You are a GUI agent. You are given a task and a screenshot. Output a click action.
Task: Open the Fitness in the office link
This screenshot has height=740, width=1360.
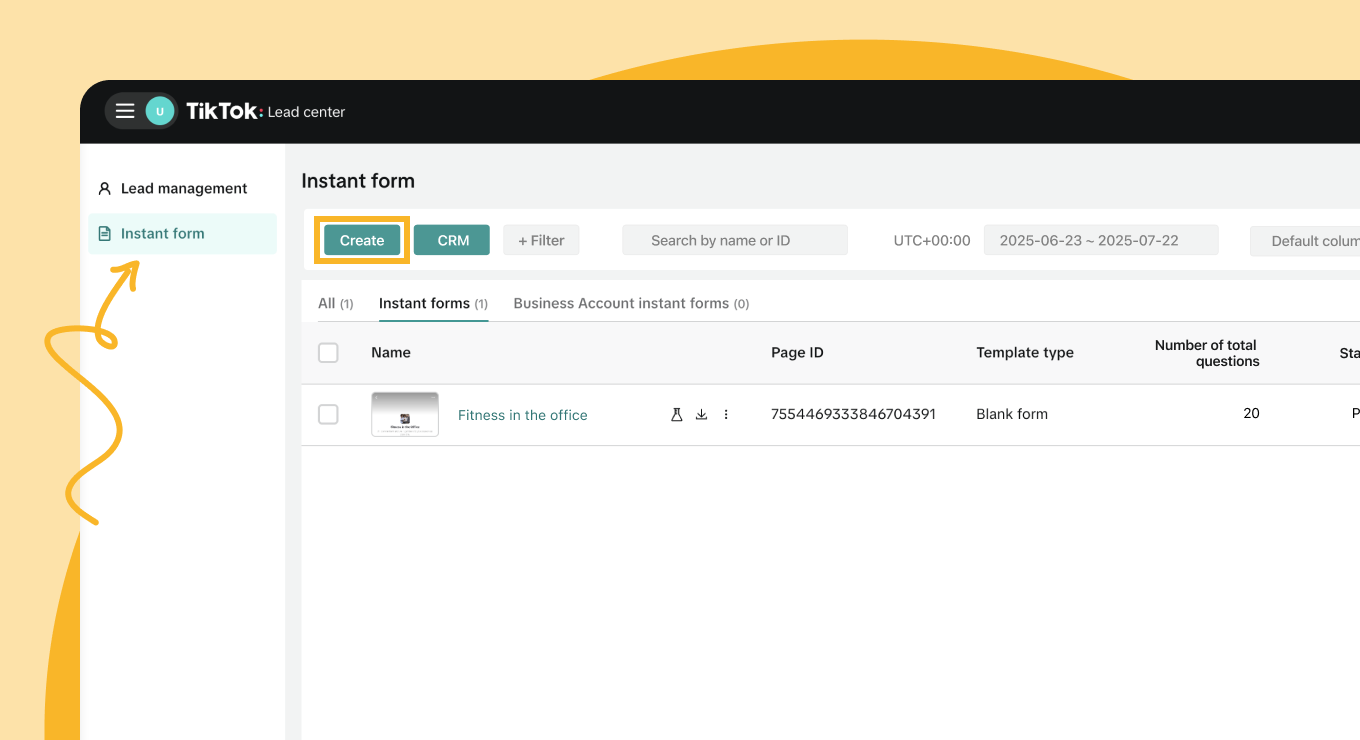522,415
